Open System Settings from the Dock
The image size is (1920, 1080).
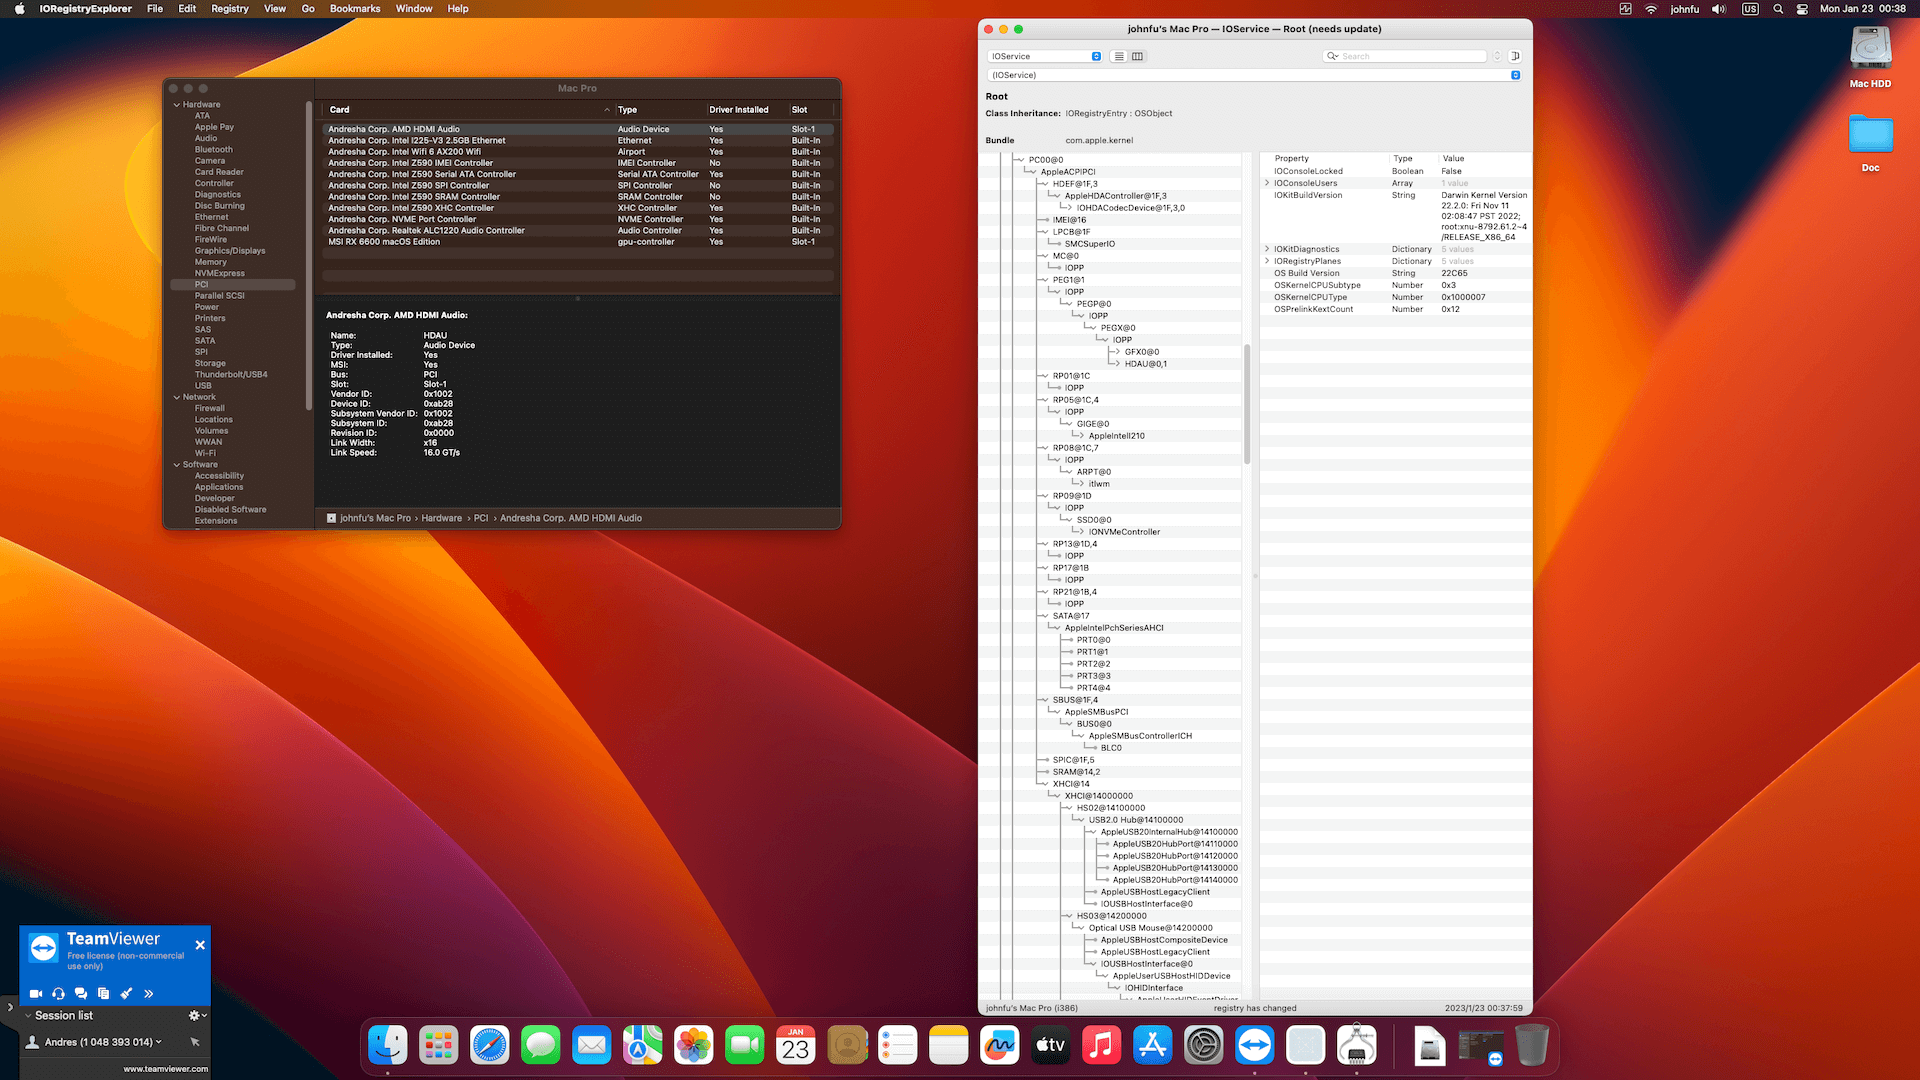coord(1203,1045)
